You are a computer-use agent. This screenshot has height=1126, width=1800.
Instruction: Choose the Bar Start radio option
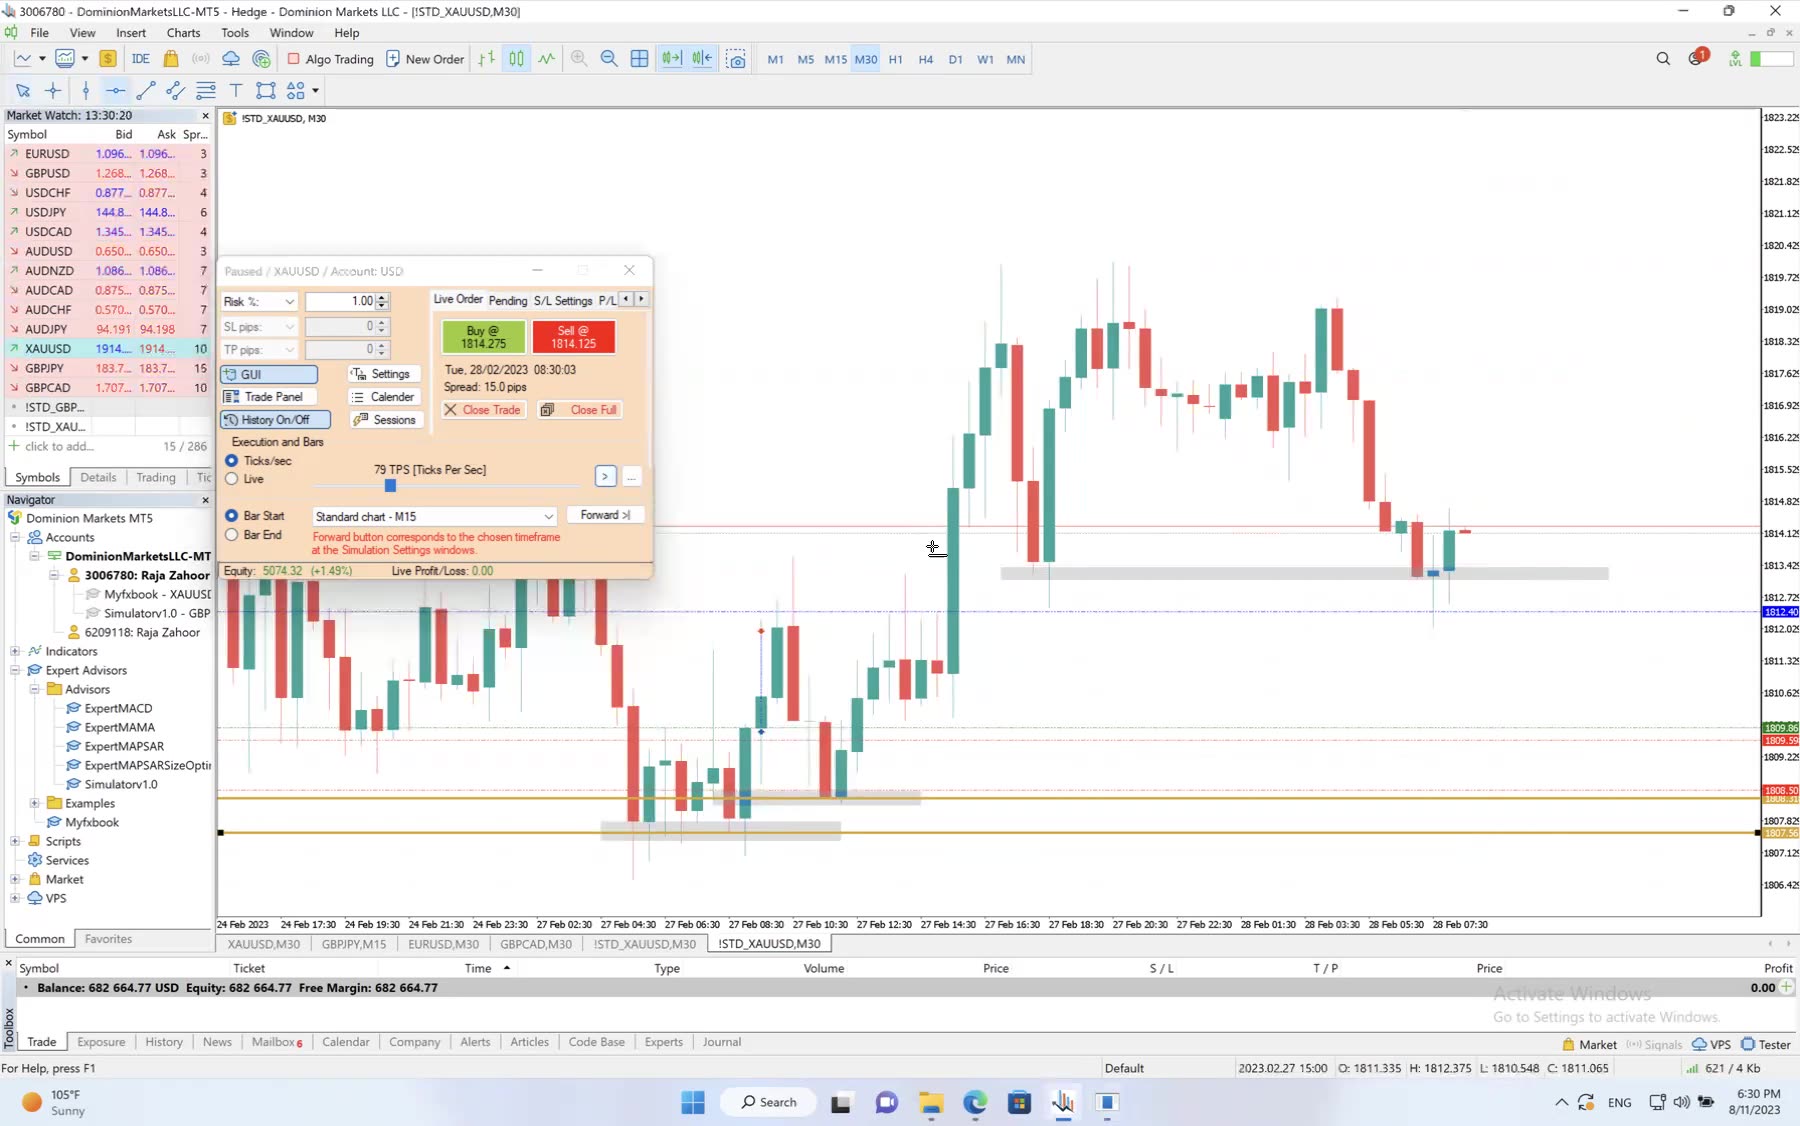click(x=232, y=516)
